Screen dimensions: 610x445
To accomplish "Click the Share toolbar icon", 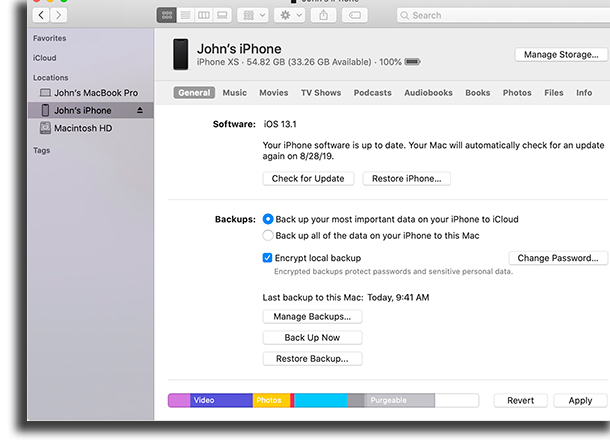I will pos(324,15).
